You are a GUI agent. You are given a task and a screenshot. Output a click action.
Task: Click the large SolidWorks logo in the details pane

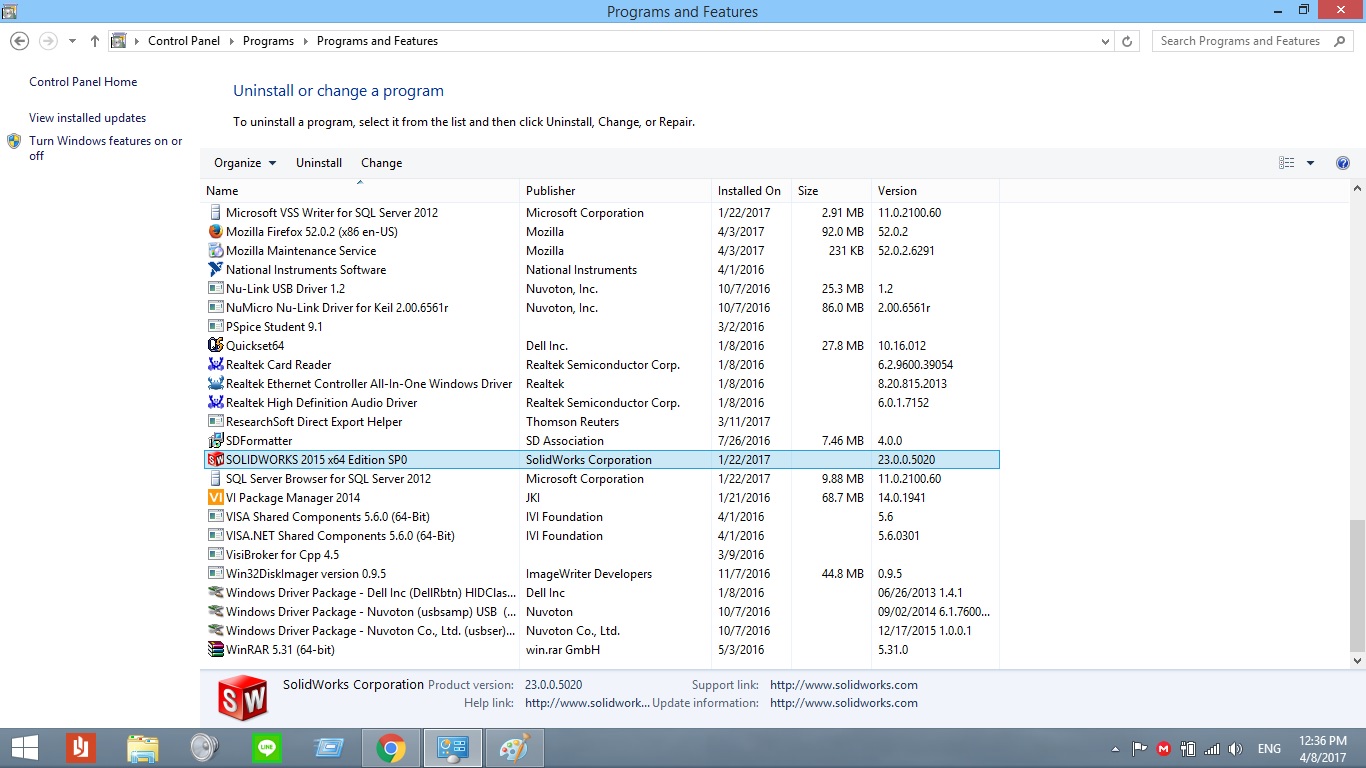243,696
